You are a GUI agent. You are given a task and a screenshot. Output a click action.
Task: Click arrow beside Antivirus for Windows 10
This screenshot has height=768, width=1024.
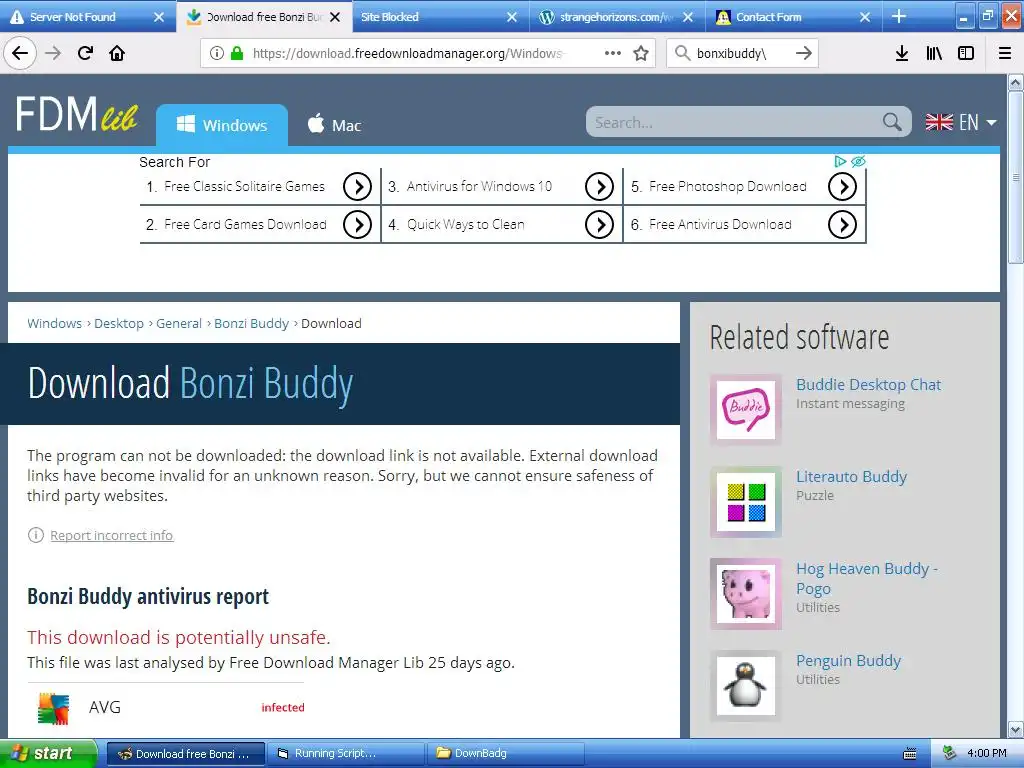tap(600, 187)
